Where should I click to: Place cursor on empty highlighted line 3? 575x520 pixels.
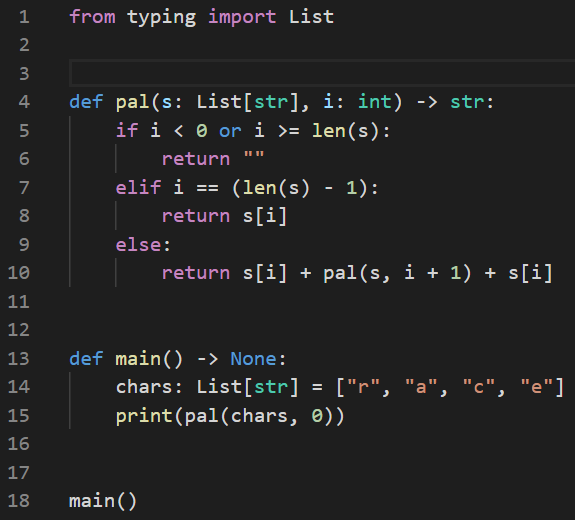(x=322, y=73)
